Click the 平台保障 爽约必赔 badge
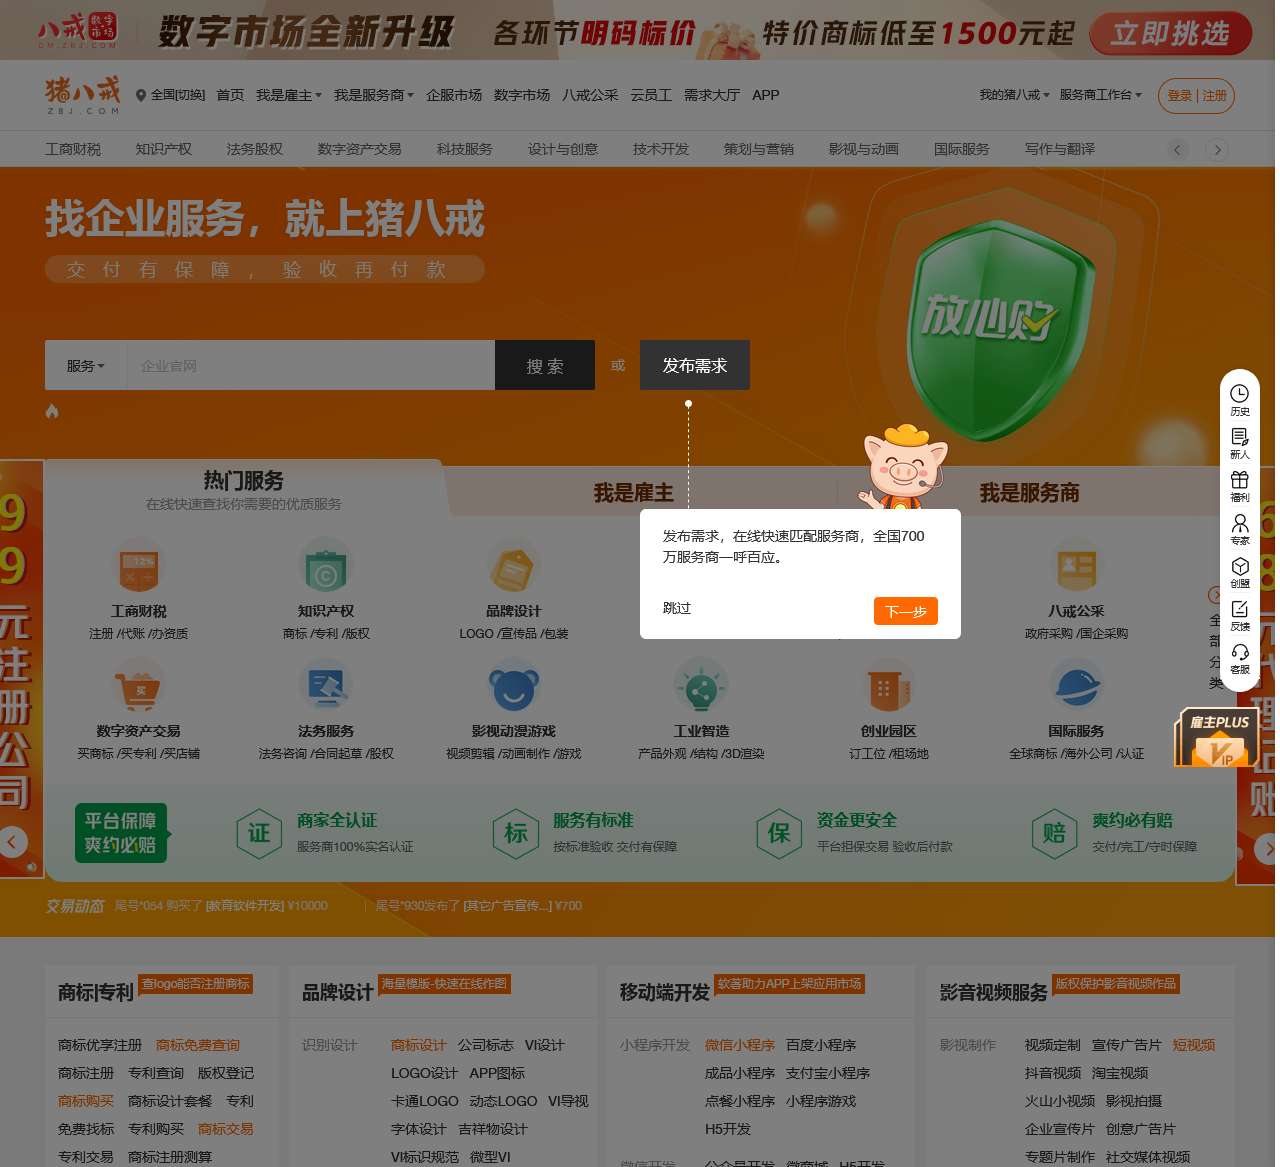1280x1167 pixels. point(121,833)
